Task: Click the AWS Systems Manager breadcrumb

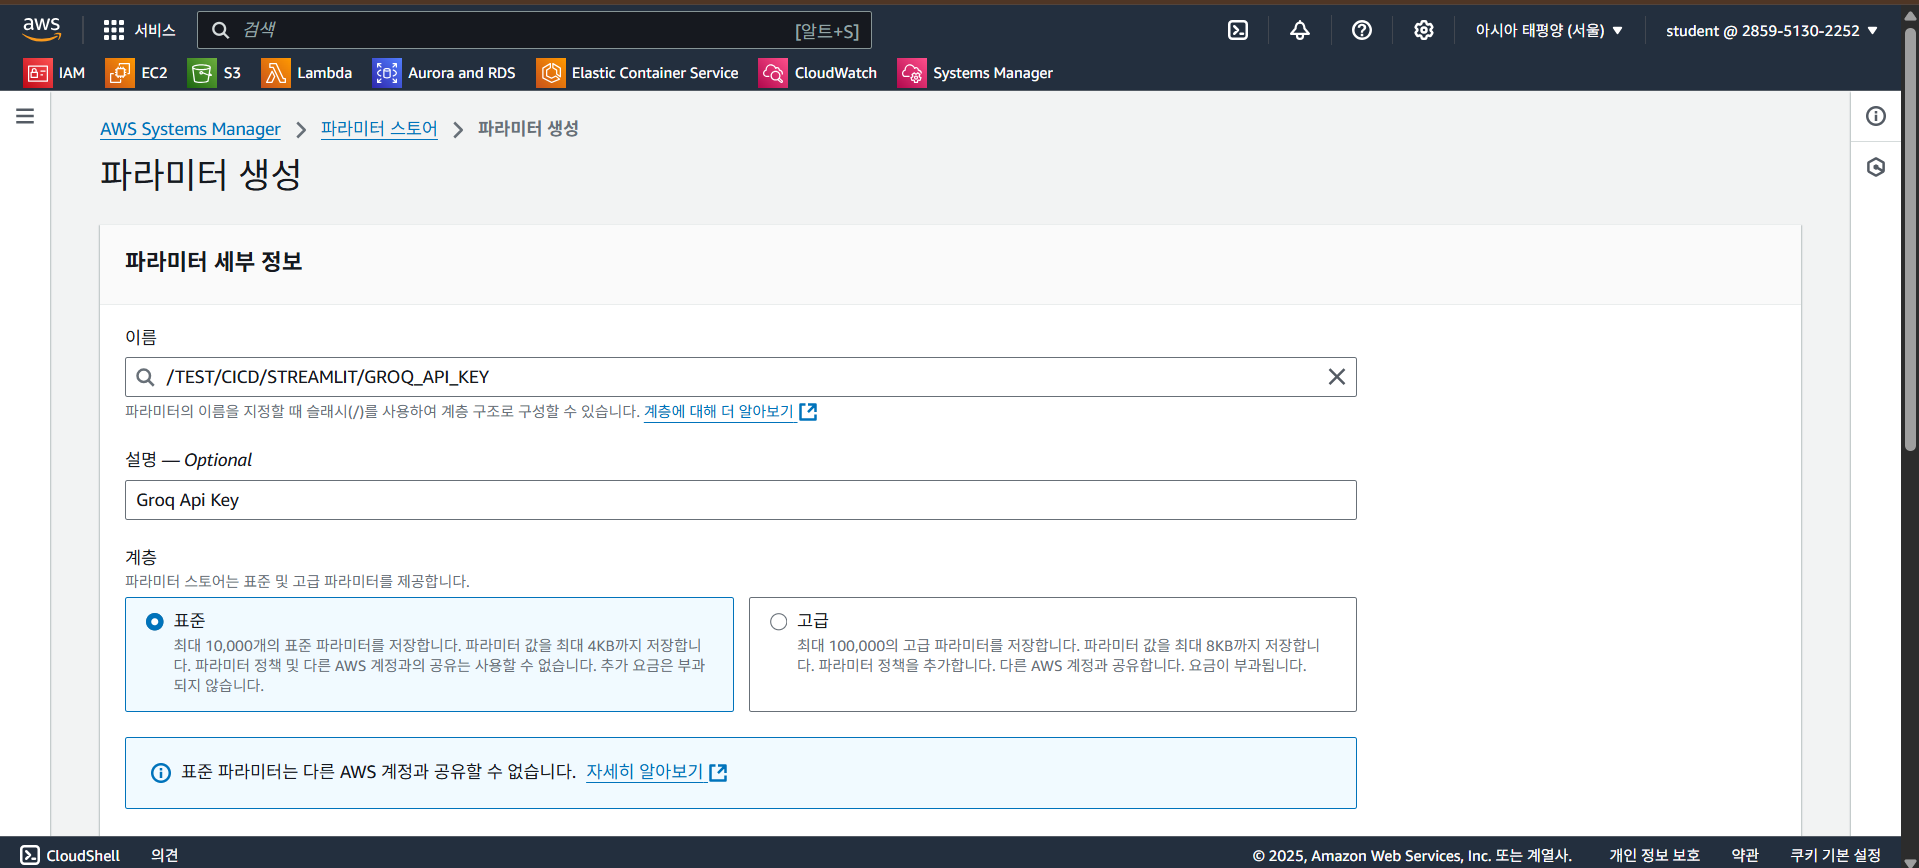Action: click(x=190, y=129)
